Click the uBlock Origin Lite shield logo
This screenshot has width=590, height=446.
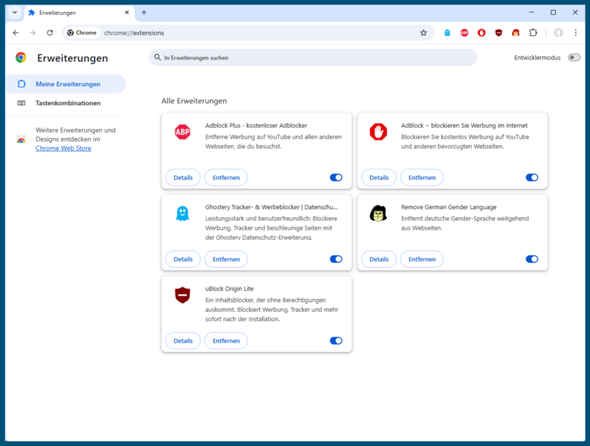coord(182,295)
